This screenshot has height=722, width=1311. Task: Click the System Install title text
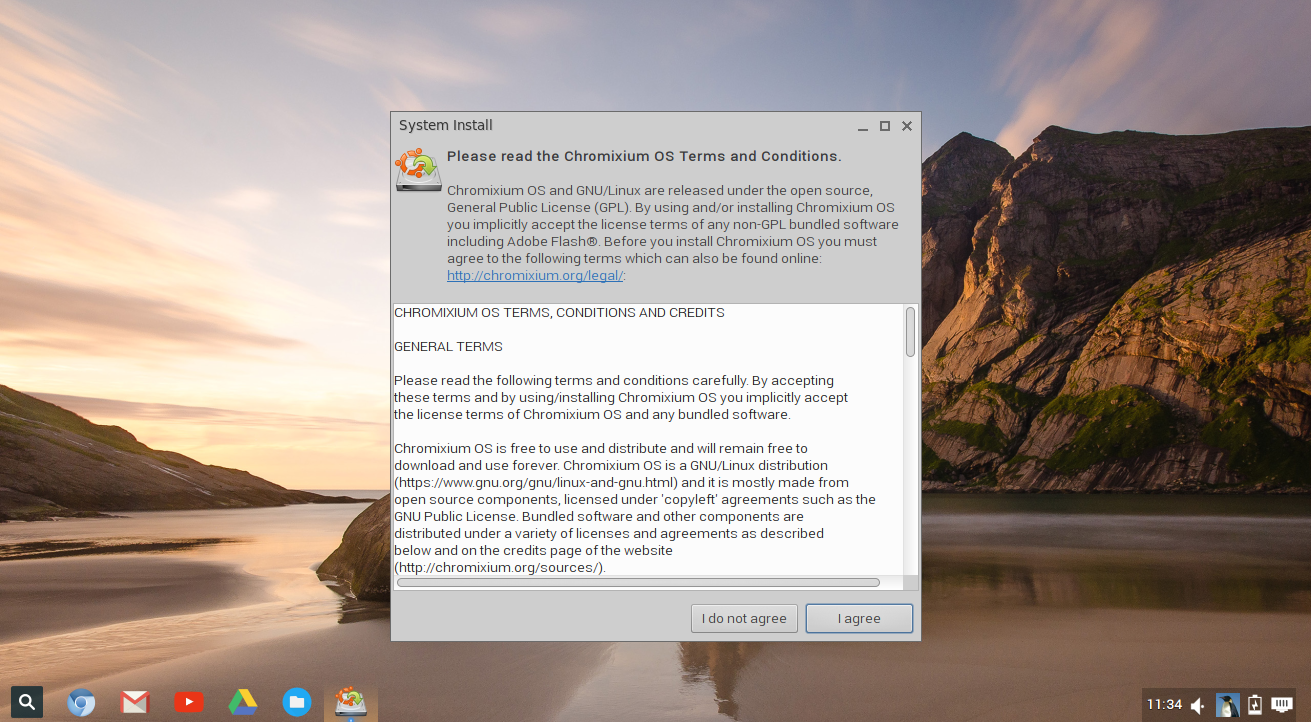point(446,125)
